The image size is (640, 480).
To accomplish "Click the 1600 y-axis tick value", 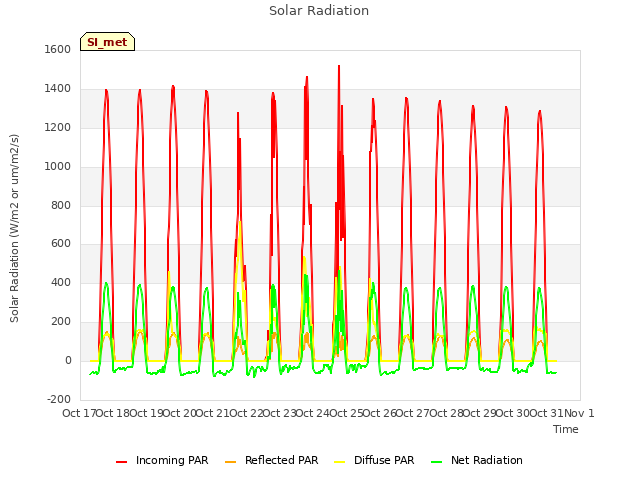I will (58, 49).
